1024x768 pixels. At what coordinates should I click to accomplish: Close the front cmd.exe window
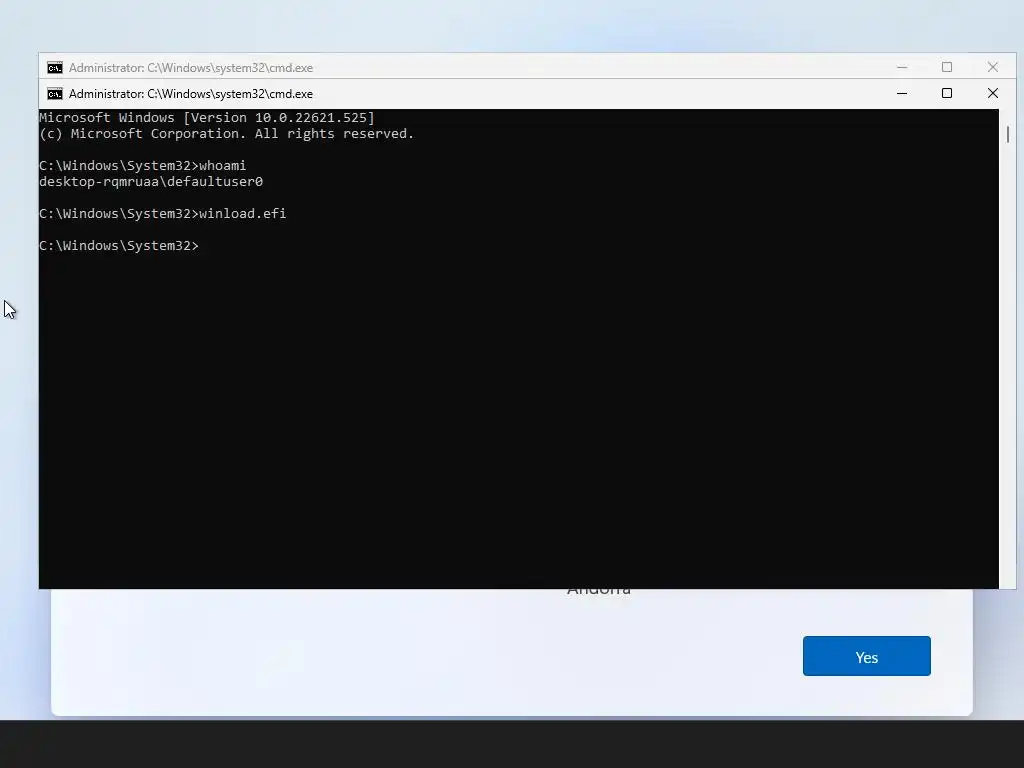tap(993, 93)
